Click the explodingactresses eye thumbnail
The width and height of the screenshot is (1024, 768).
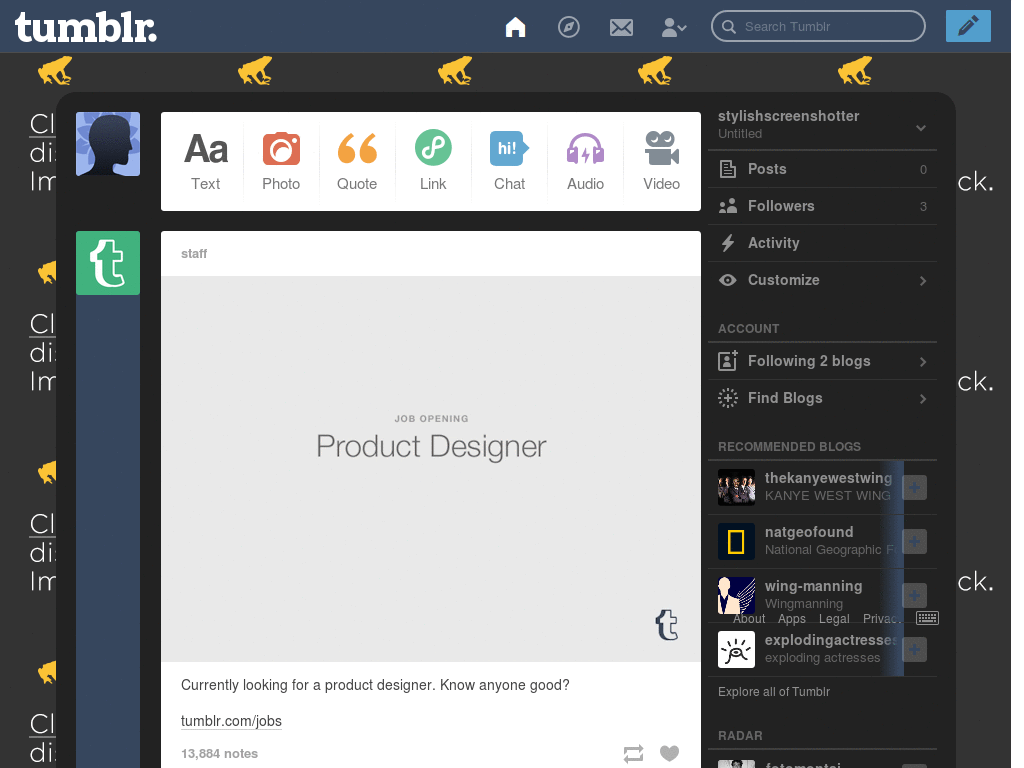click(x=736, y=650)
